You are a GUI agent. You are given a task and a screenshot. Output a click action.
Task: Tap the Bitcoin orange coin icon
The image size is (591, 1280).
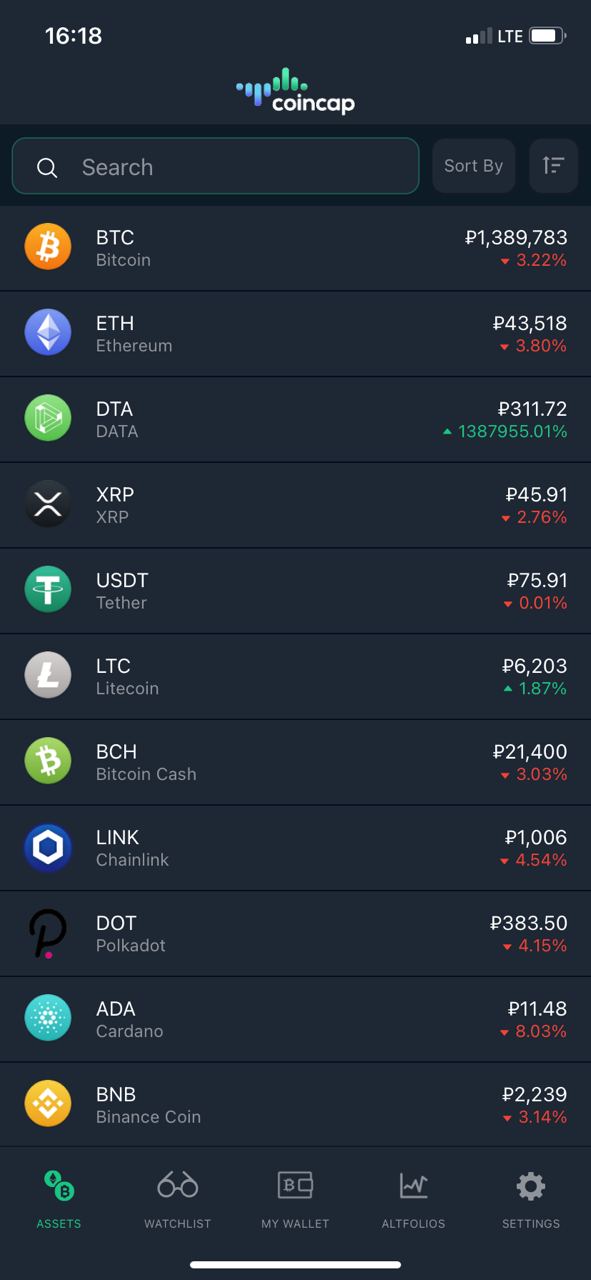click(48, 247)
